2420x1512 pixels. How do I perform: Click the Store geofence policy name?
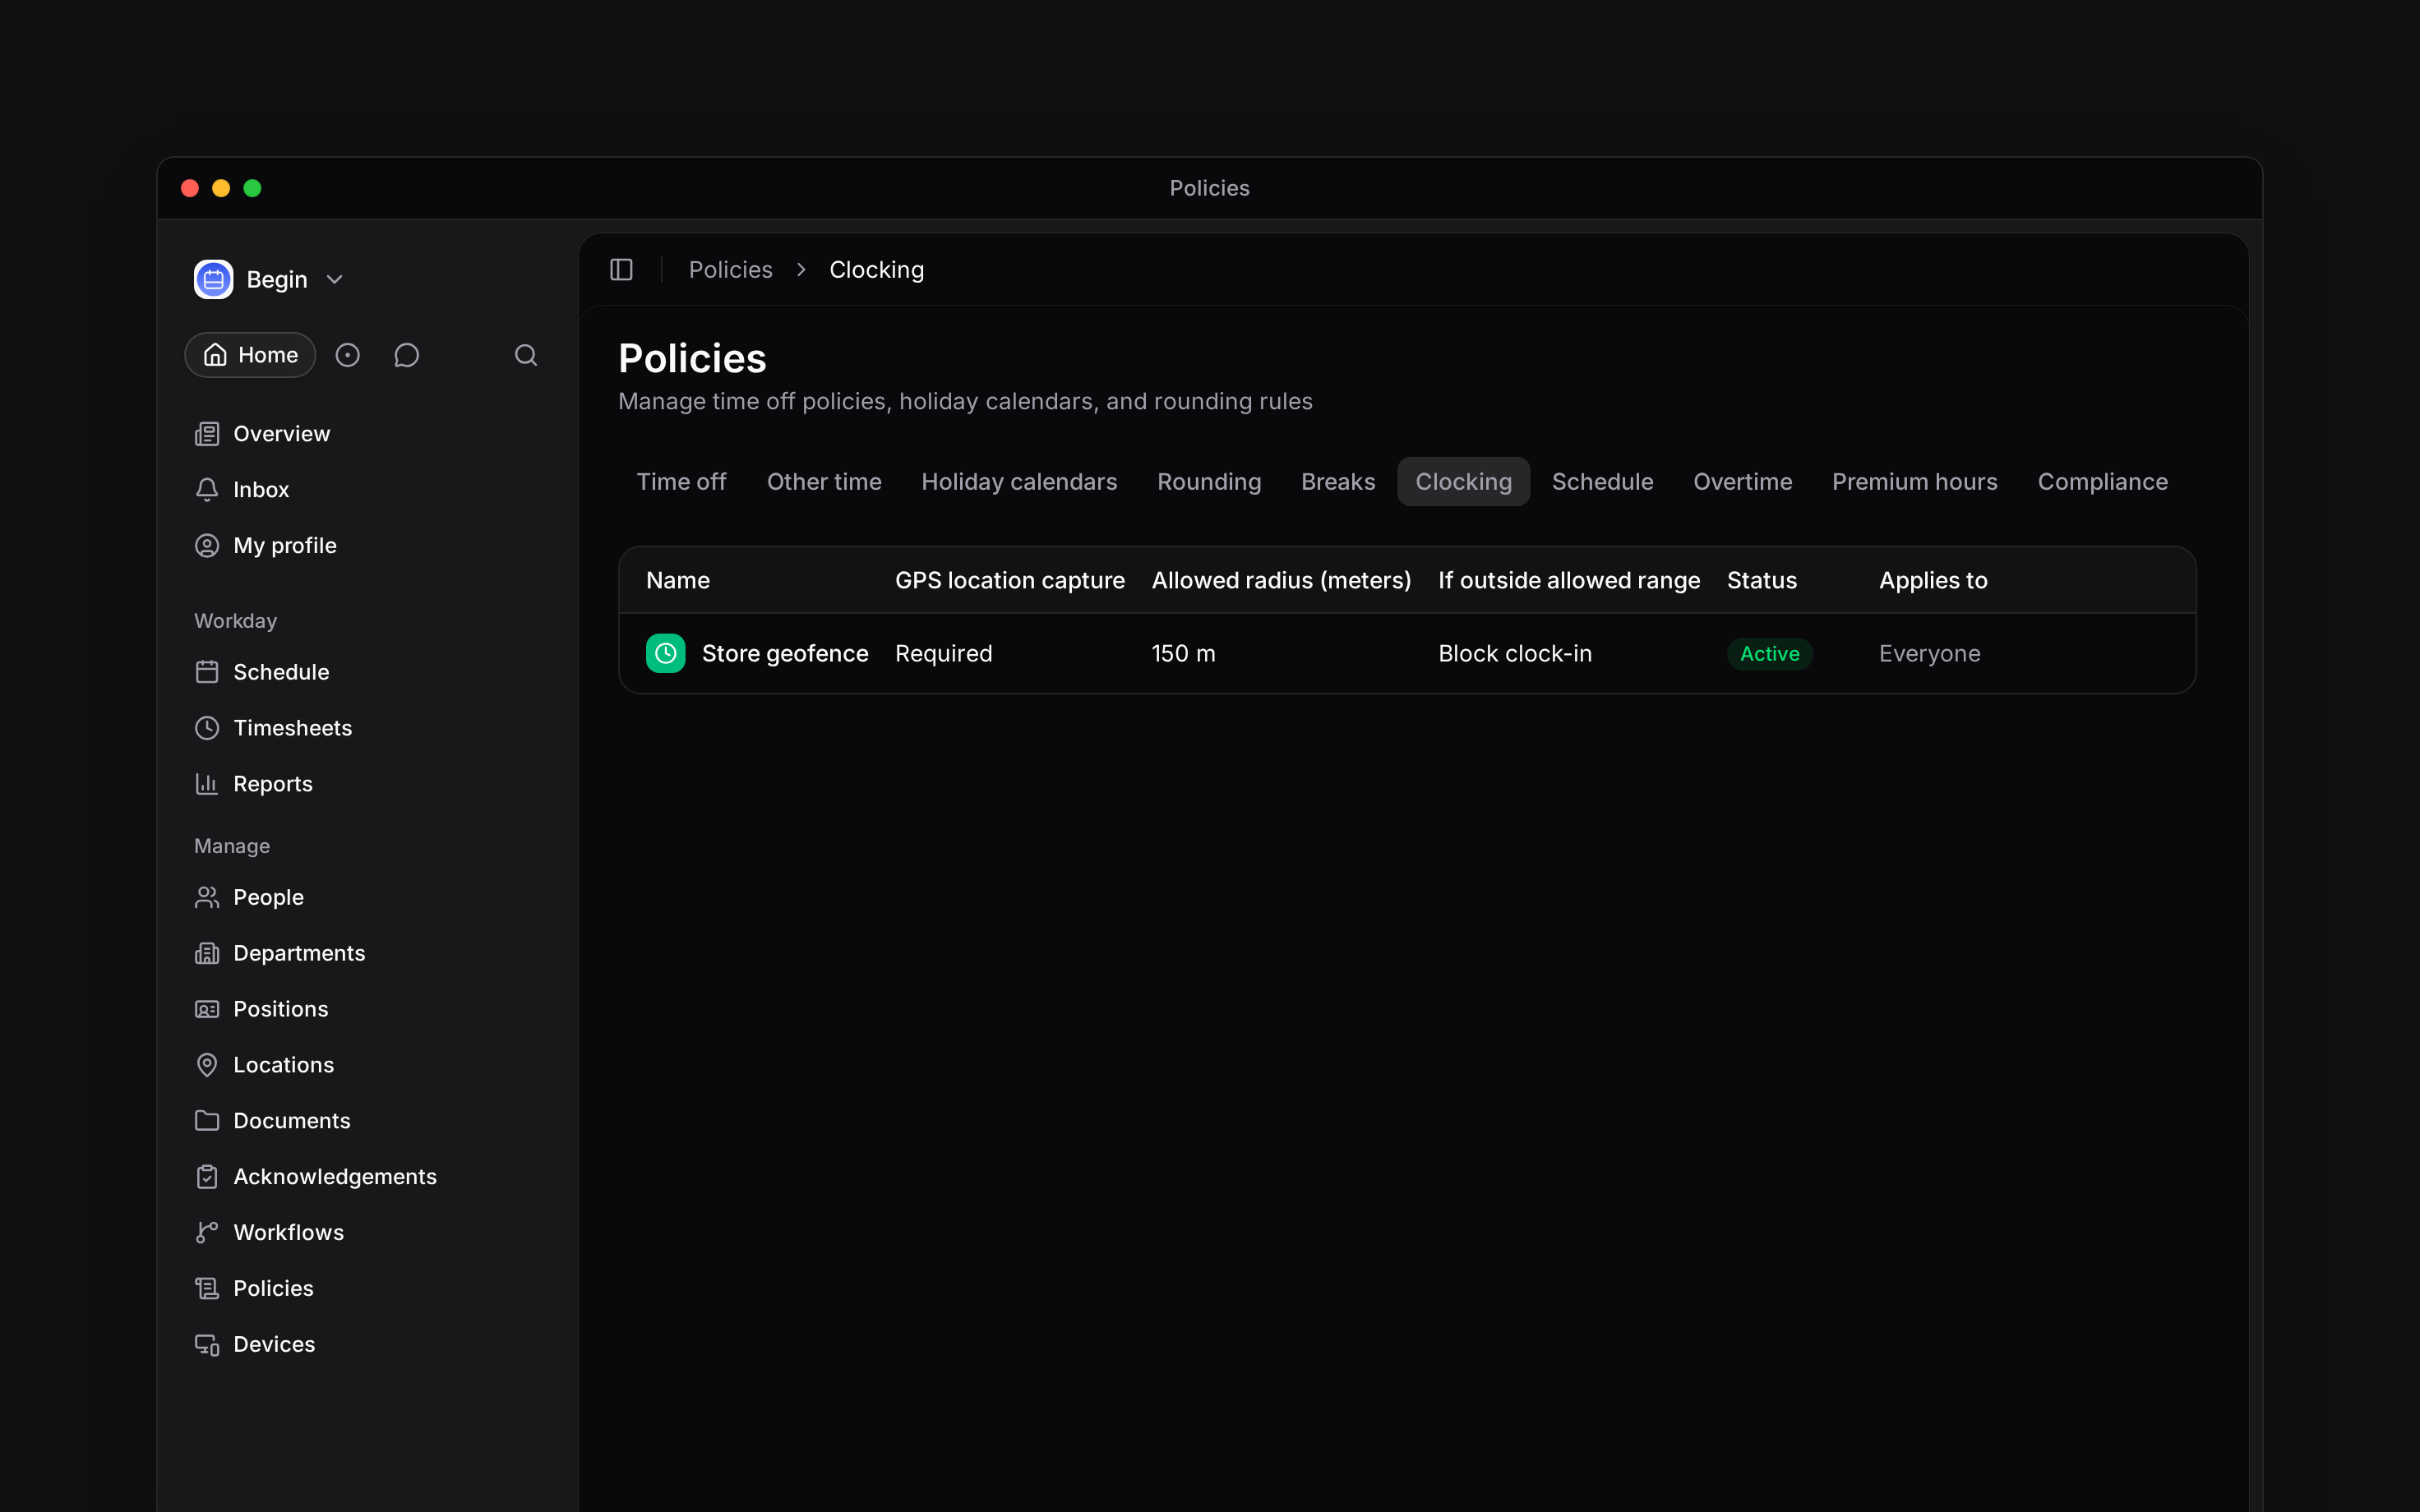click(785, 654)
